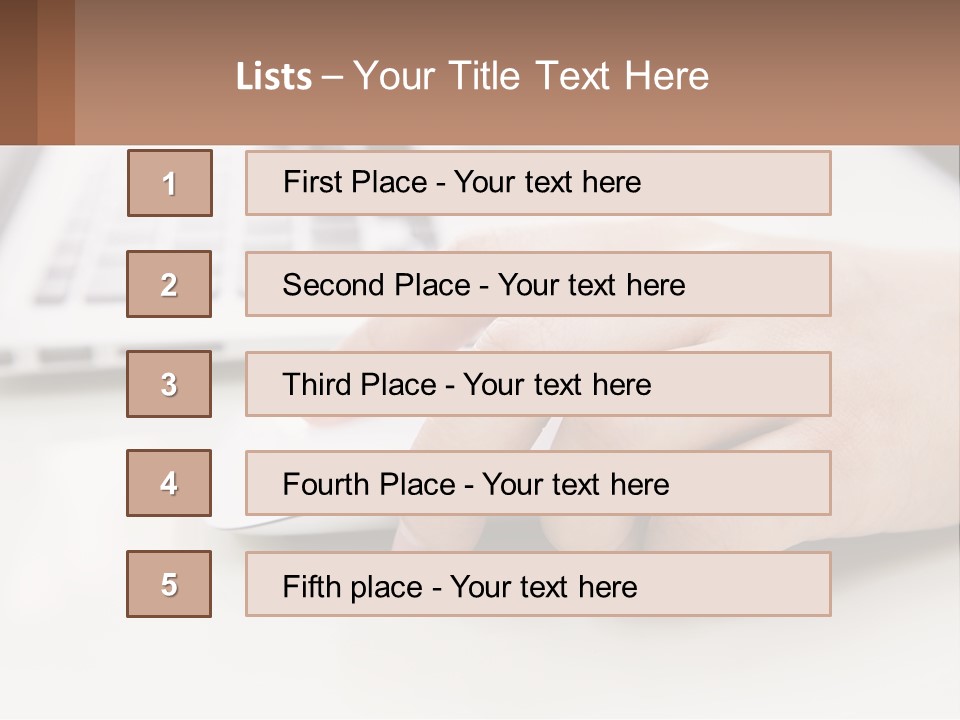Viewport: 960px width, 720px height.
Task: Click the "Third Place" text box
Action: [x=538, y=384]
